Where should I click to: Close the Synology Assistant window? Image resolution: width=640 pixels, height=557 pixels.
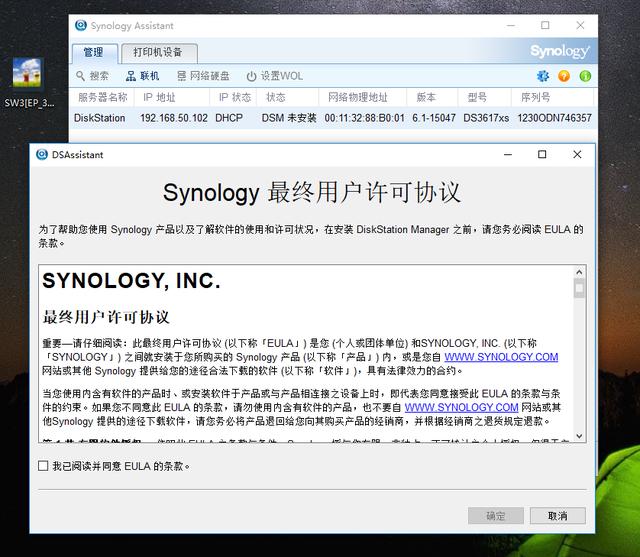[580, 25]
